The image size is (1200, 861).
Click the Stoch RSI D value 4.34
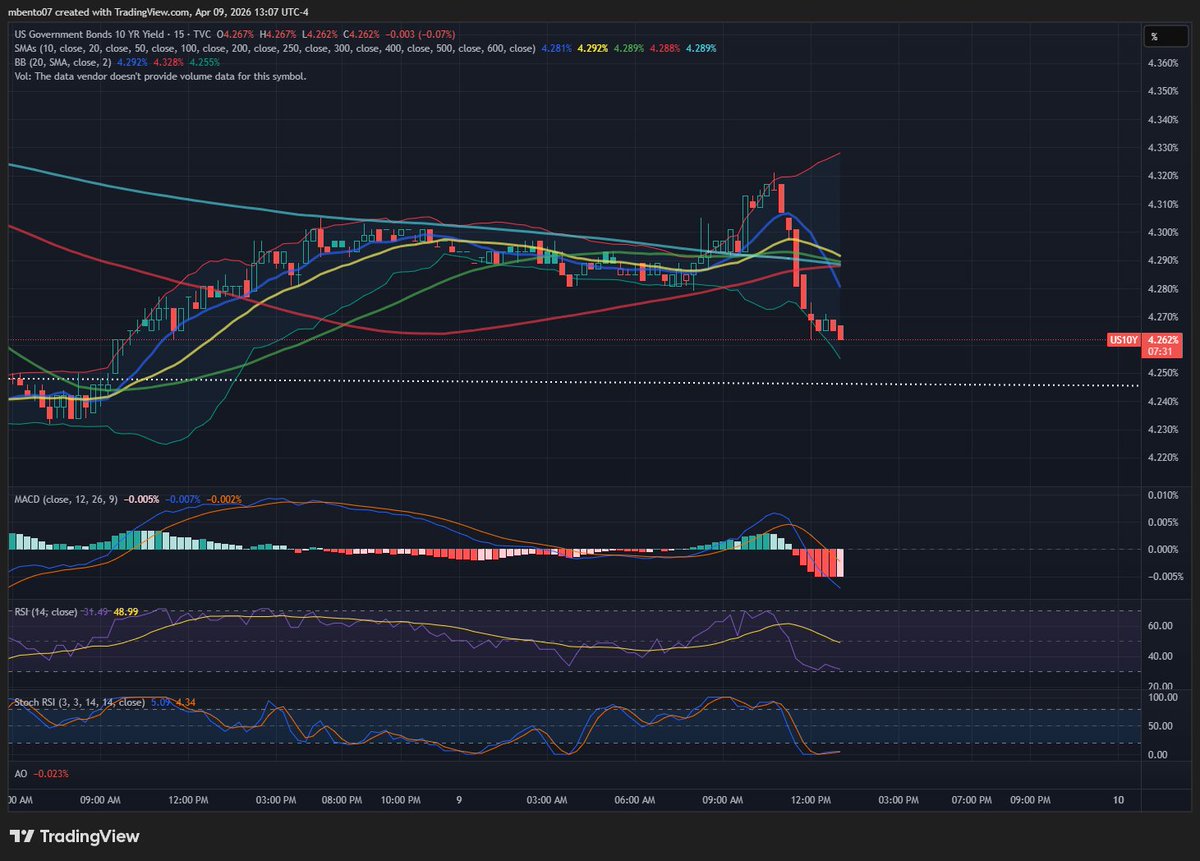point(186,703)
